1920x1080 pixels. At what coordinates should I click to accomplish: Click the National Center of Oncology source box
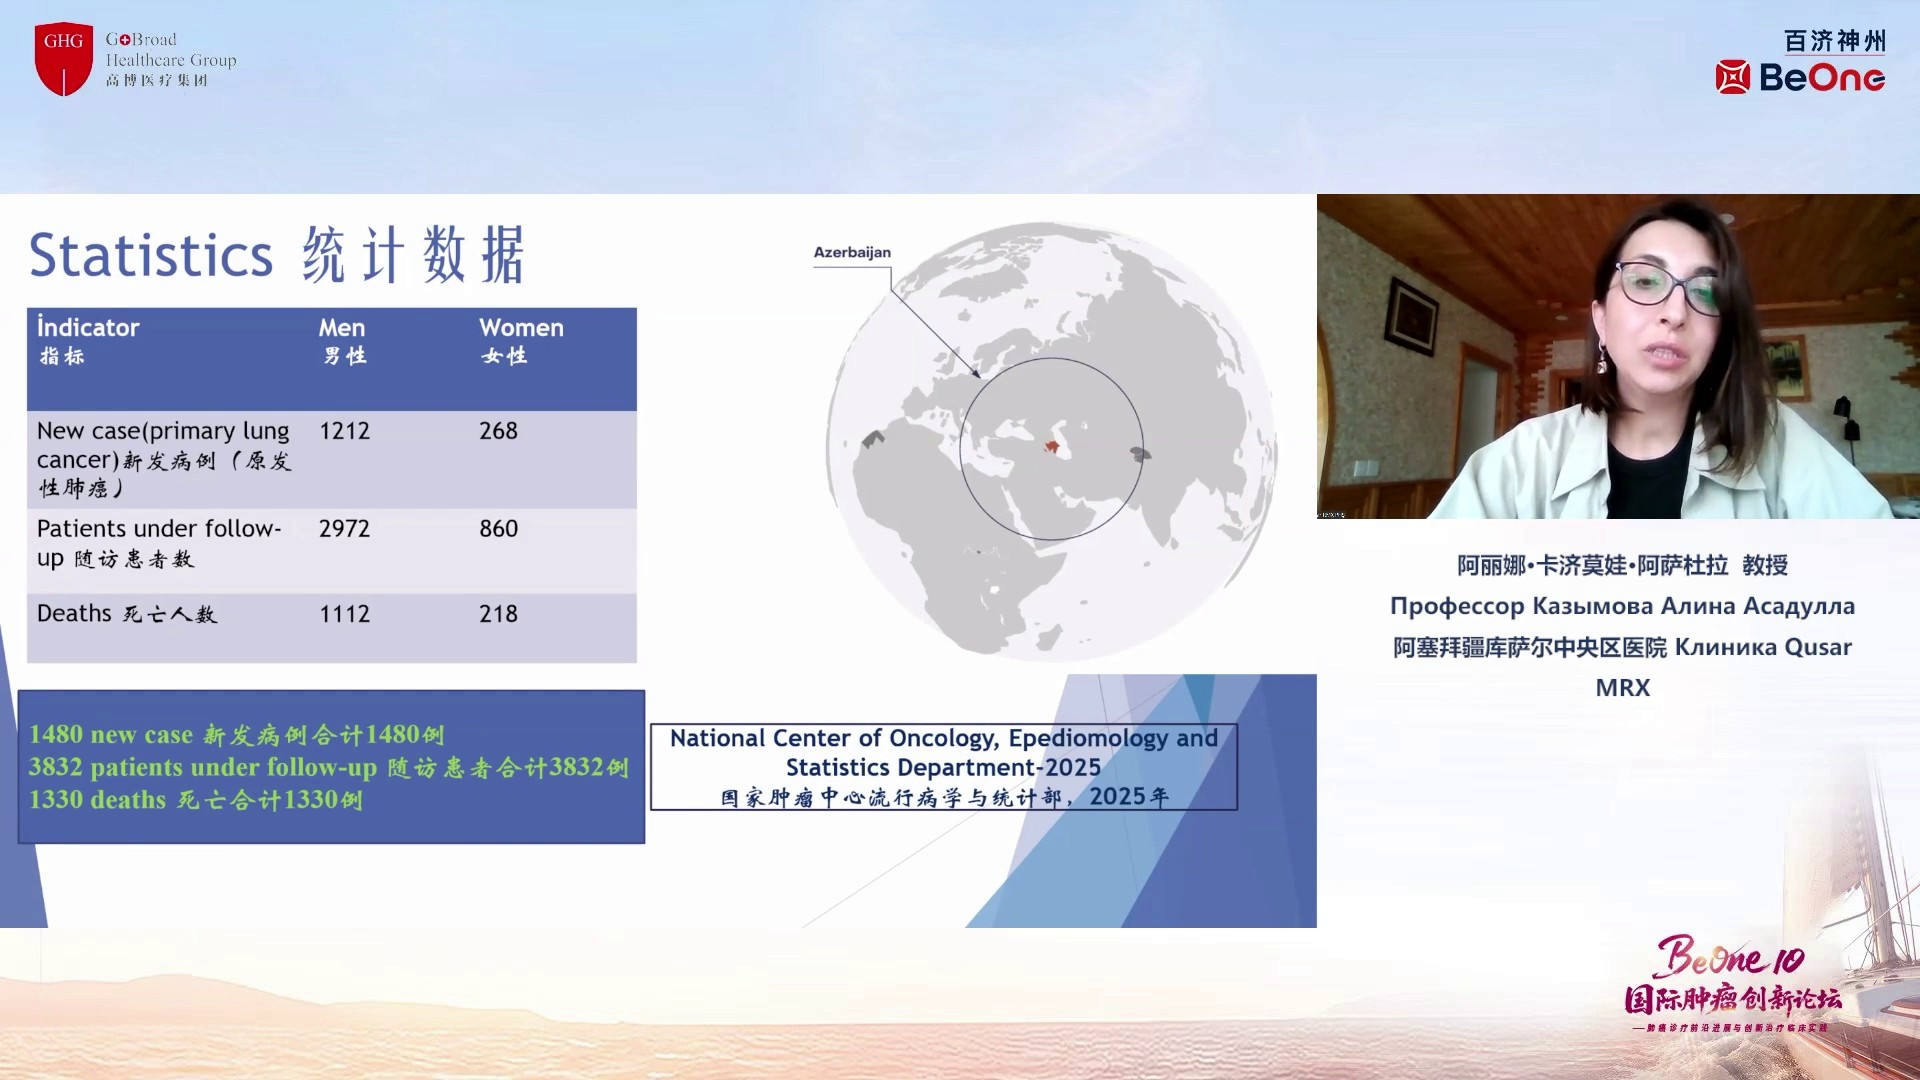pos(944,767)
